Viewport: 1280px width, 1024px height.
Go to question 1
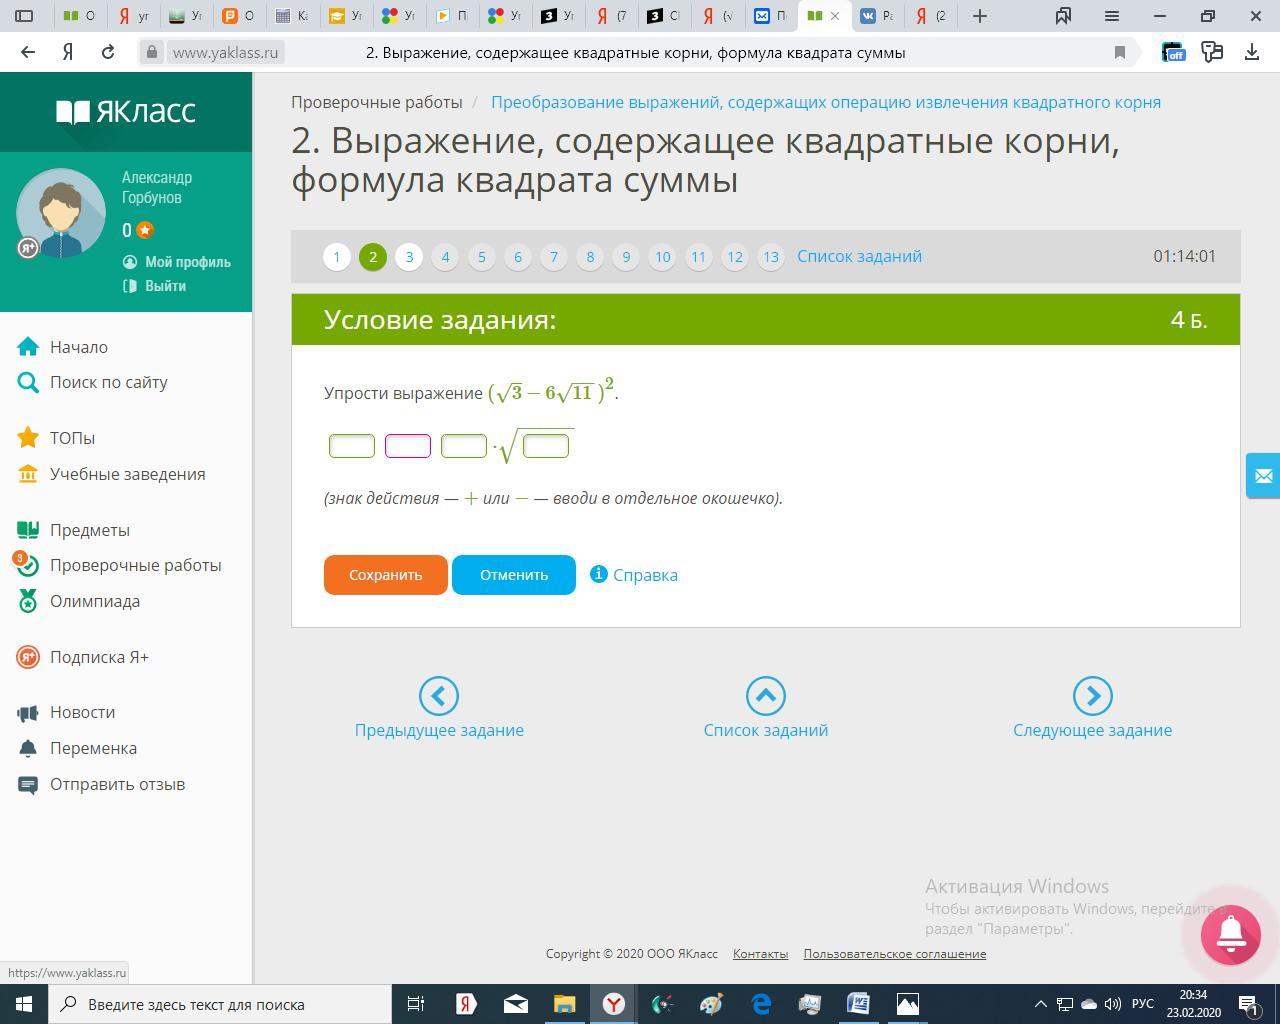(x=337, y=257)
